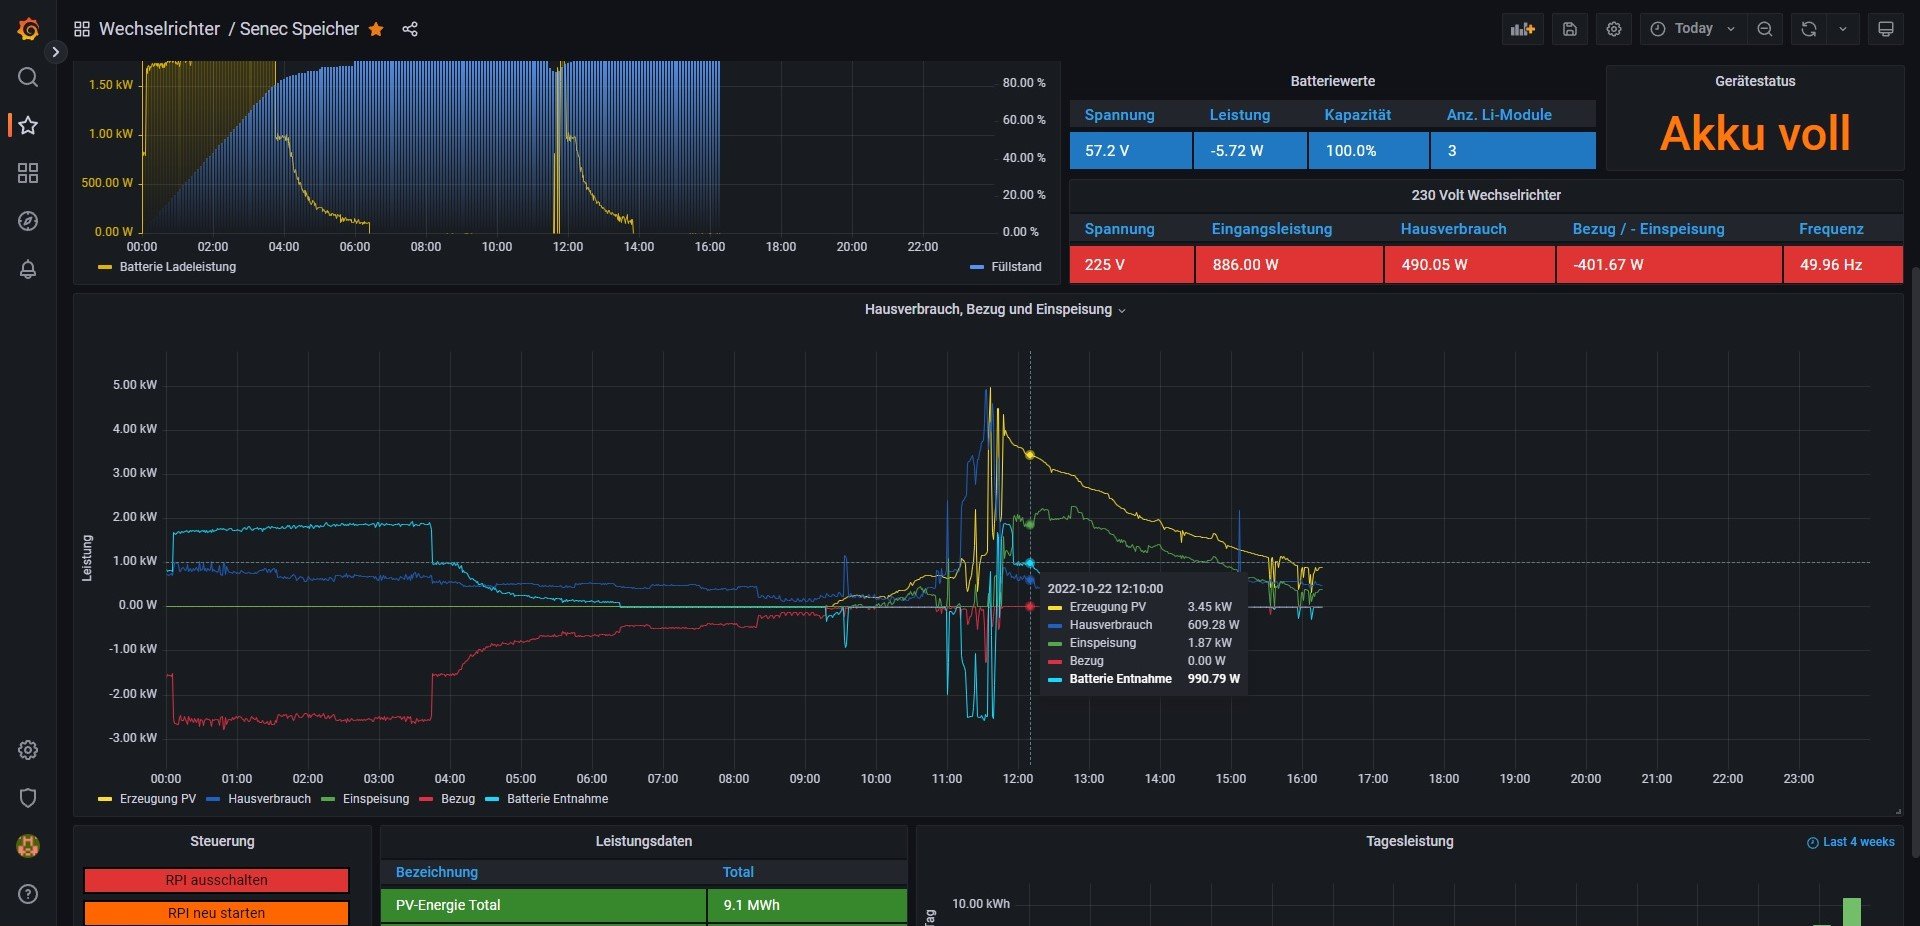This screenshot has height=926, width=1920.
Task: Open the Starred dashboards sidebar icon
Action: 28,125
